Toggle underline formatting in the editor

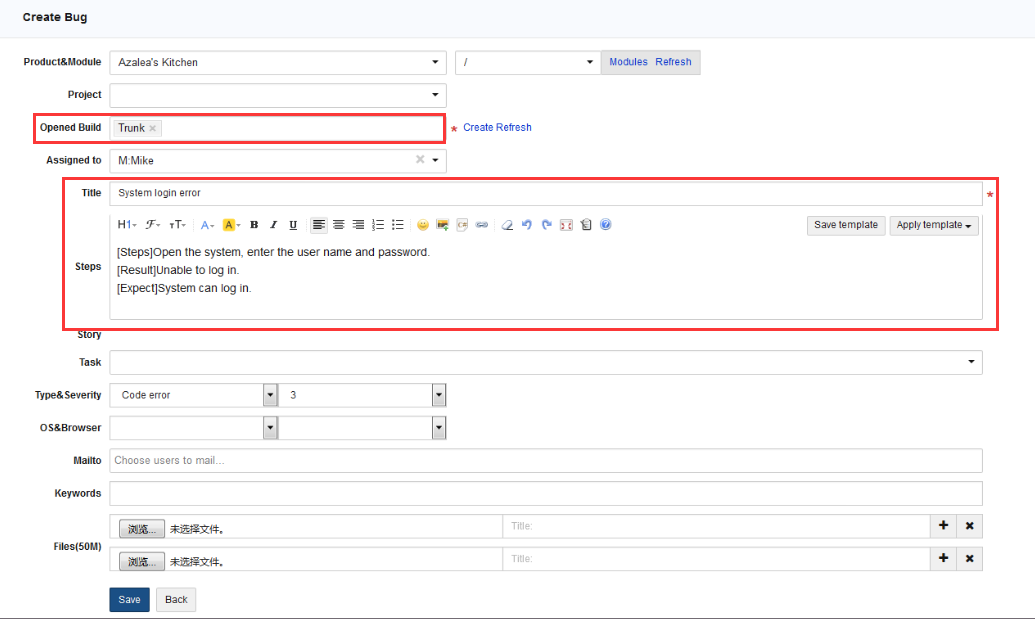point(293,225)
